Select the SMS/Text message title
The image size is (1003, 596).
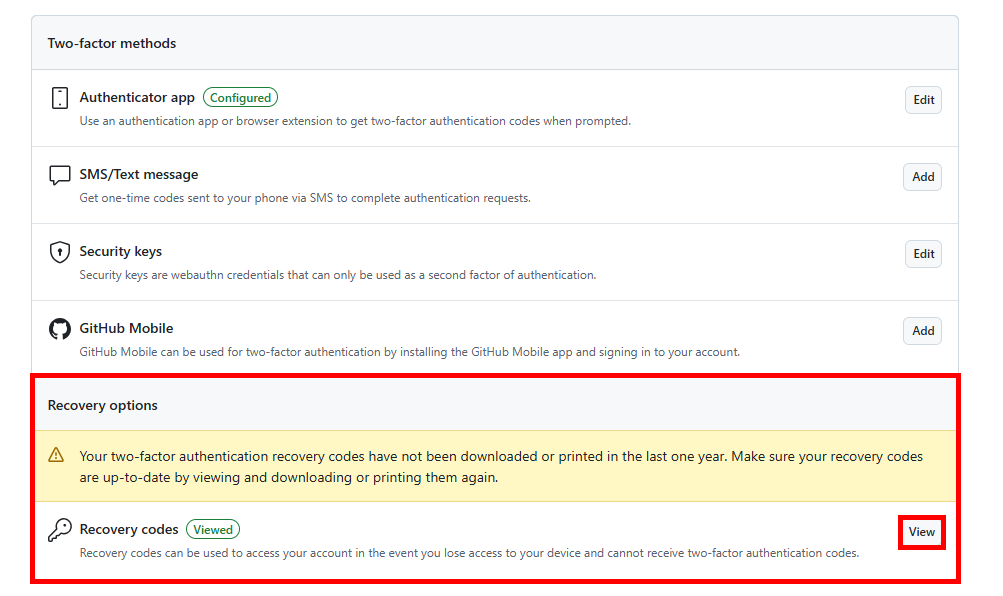tap(139, 175)
